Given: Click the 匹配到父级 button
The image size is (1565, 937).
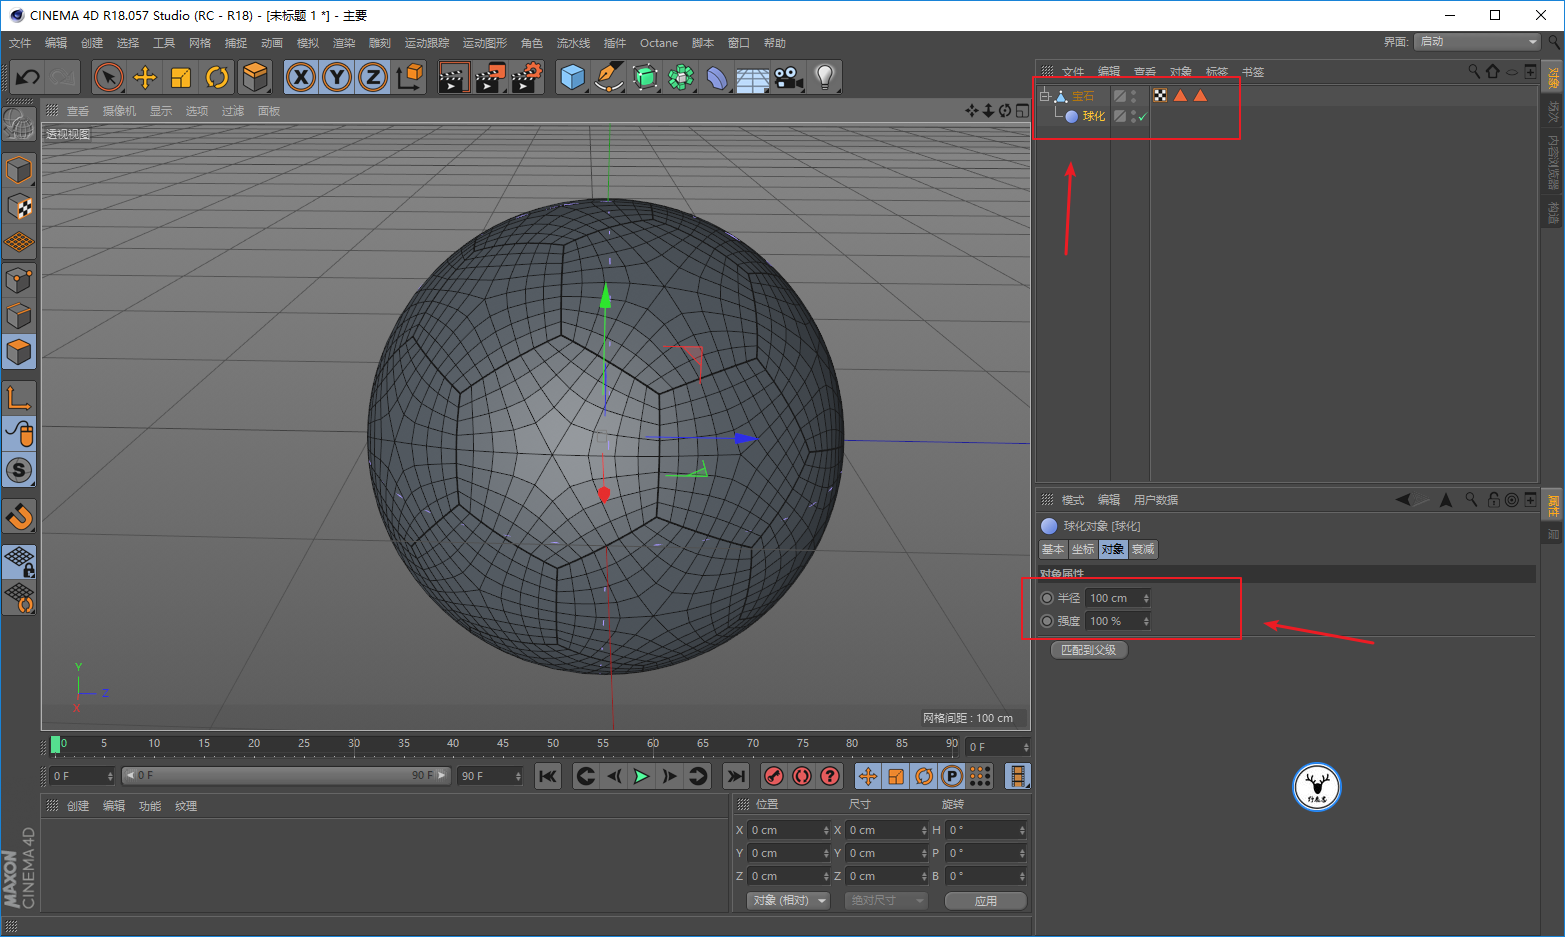Looking at the screenshot, I should (x=1089, y=650).
